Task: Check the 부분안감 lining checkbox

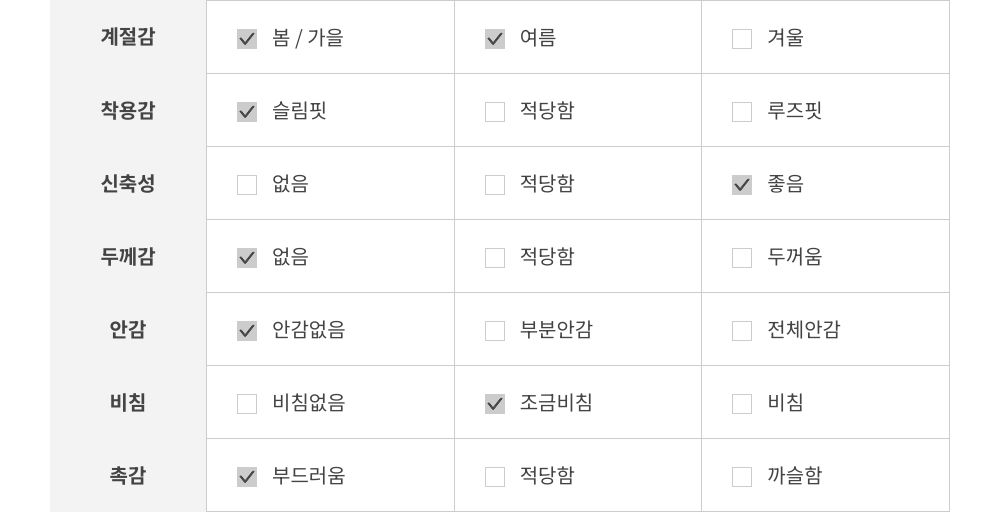Action: (495, 331)
